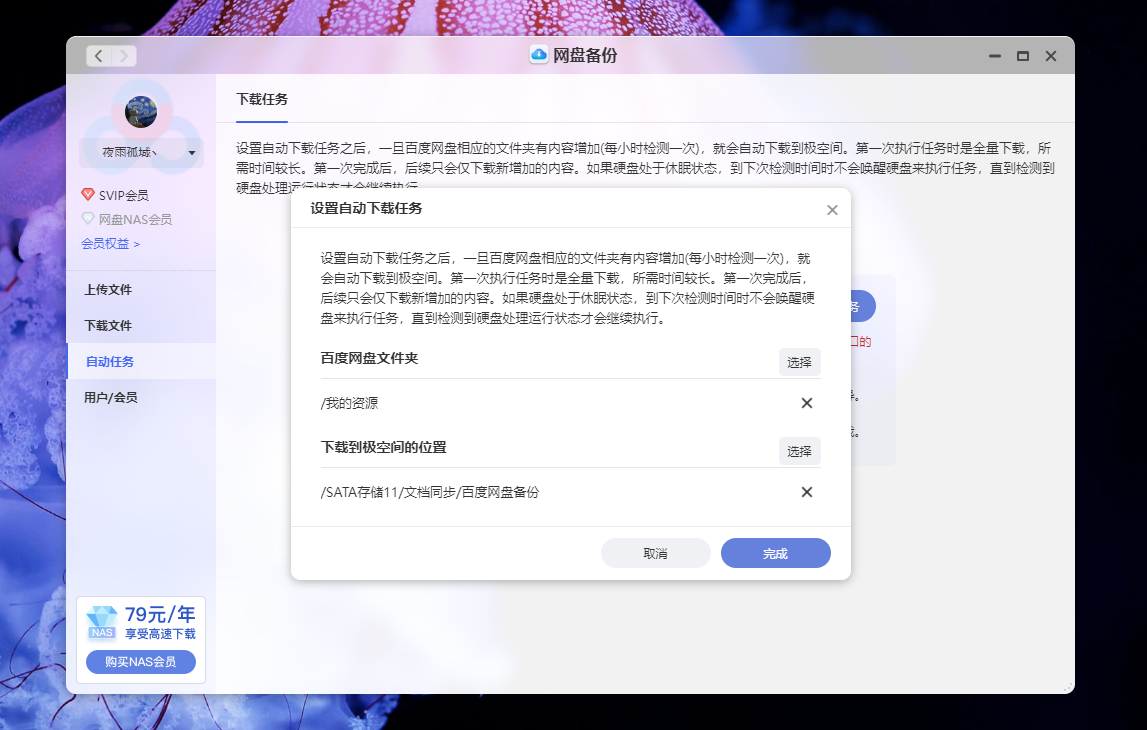Viewport: 1147px width, 730px height.
Task: Open the 用户/会员 sidebar section
Action: coord(112,396)
